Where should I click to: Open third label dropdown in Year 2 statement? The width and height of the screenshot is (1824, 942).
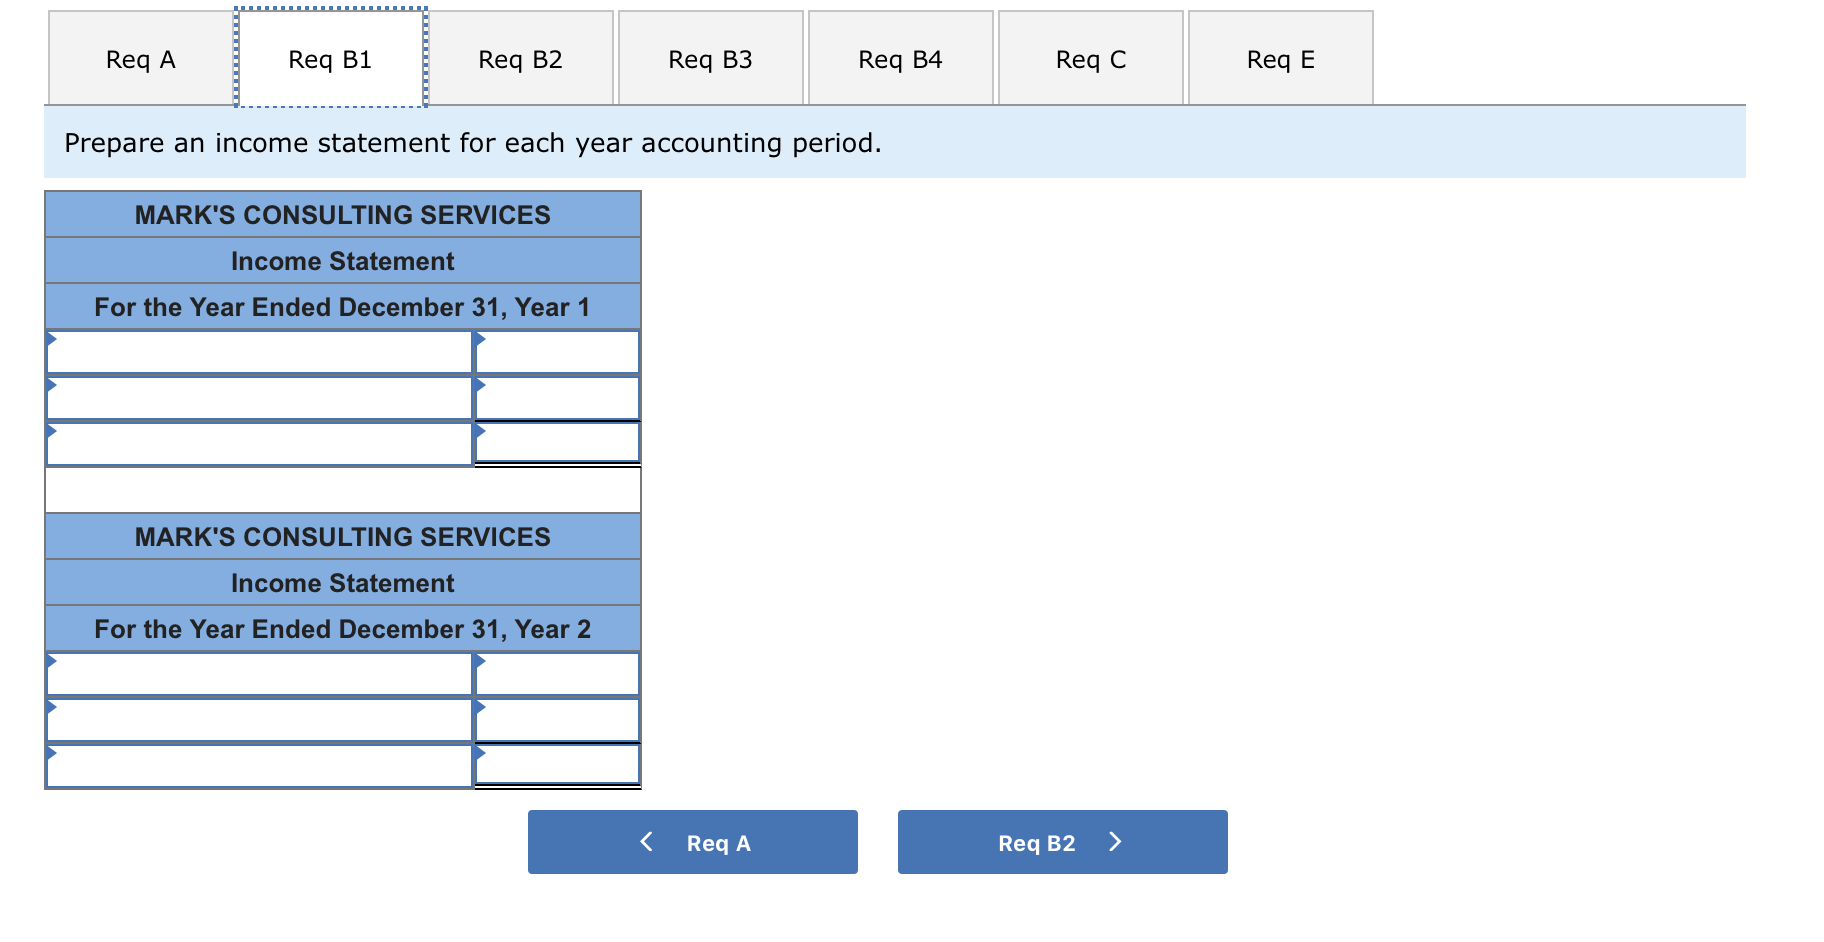259,766
